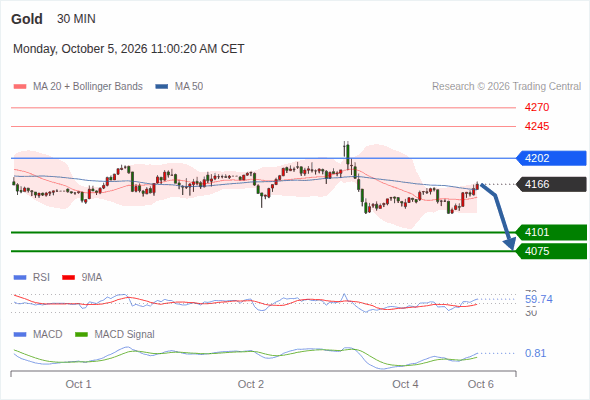
Task: Click the Oct 4 date axis label
Action: pyautogui.click(x=405, y=384)
